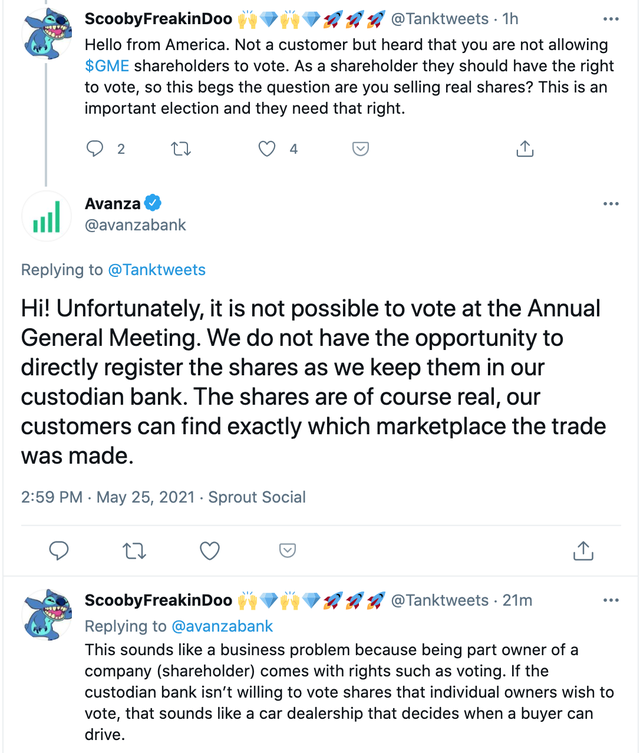Retweet the Avanza bank tweet
Screen dimensions: 640x753
tap(134, 551)
